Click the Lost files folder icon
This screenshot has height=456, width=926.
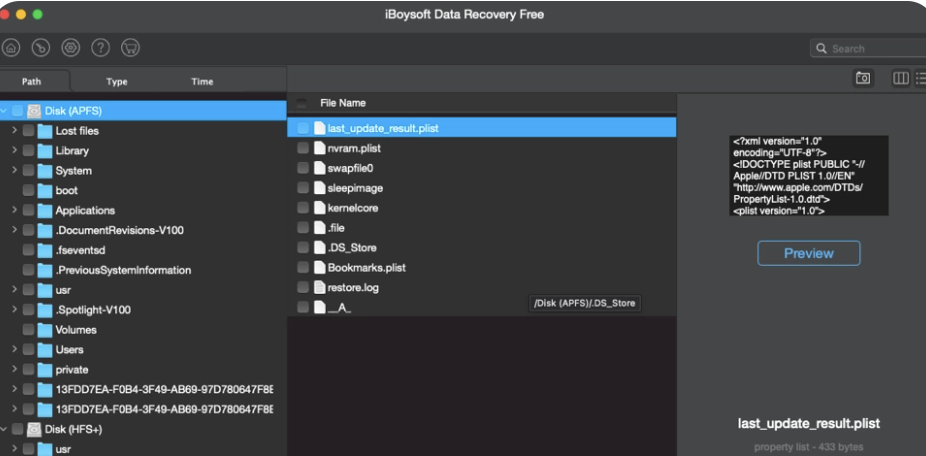45,131
